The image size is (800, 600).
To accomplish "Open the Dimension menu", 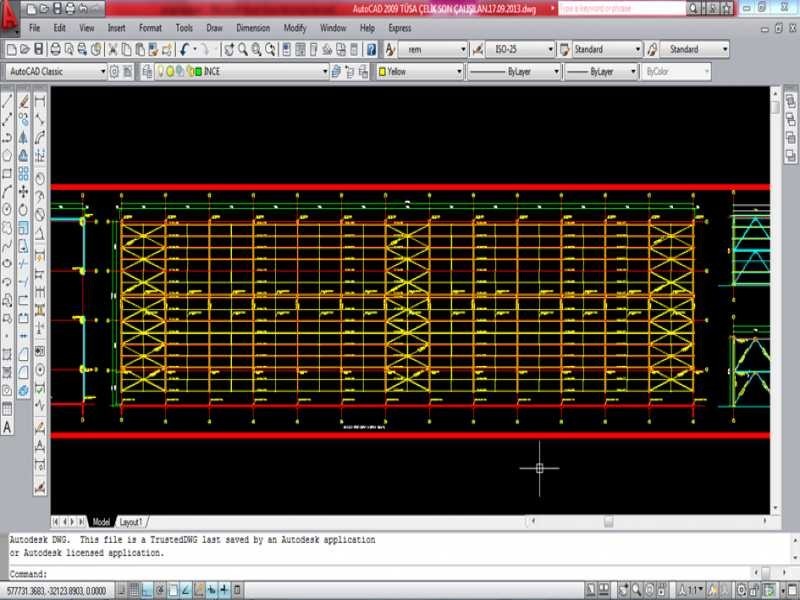I will 253,28.
